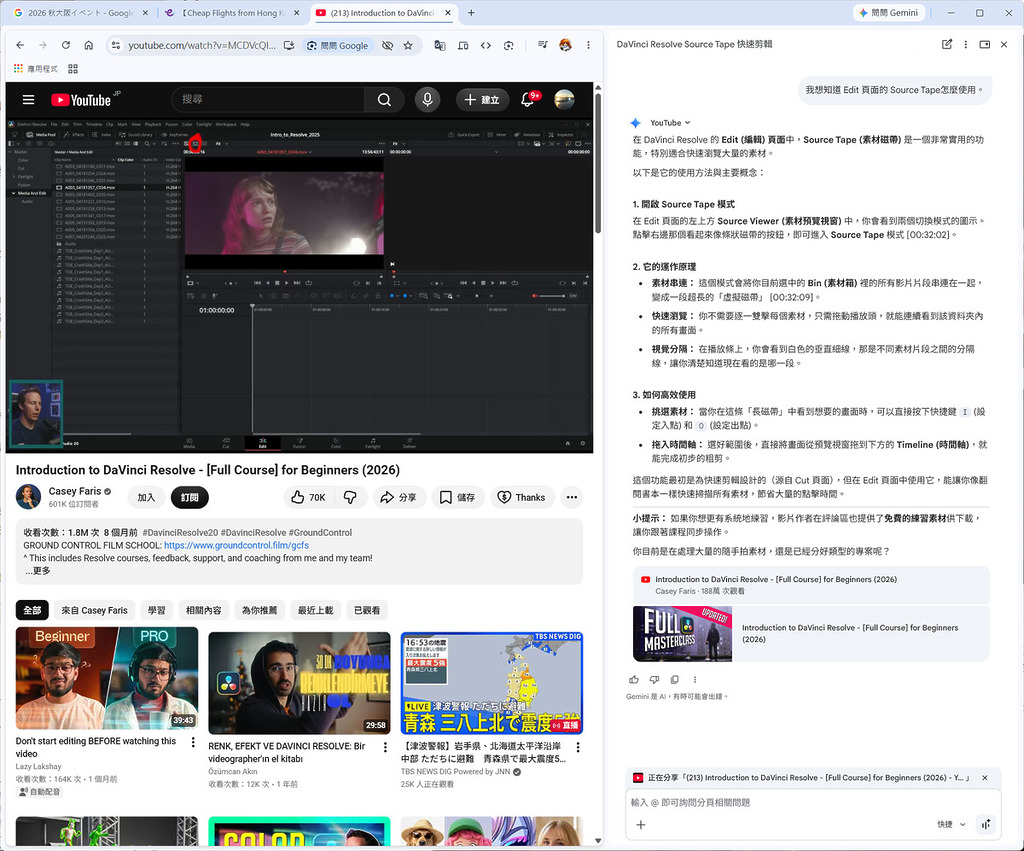The height and width of the screenshot is (851, 1024).
Task: Open Google Translate icon in the address bar
Action: pyautogui.click(x=441, y=46)
